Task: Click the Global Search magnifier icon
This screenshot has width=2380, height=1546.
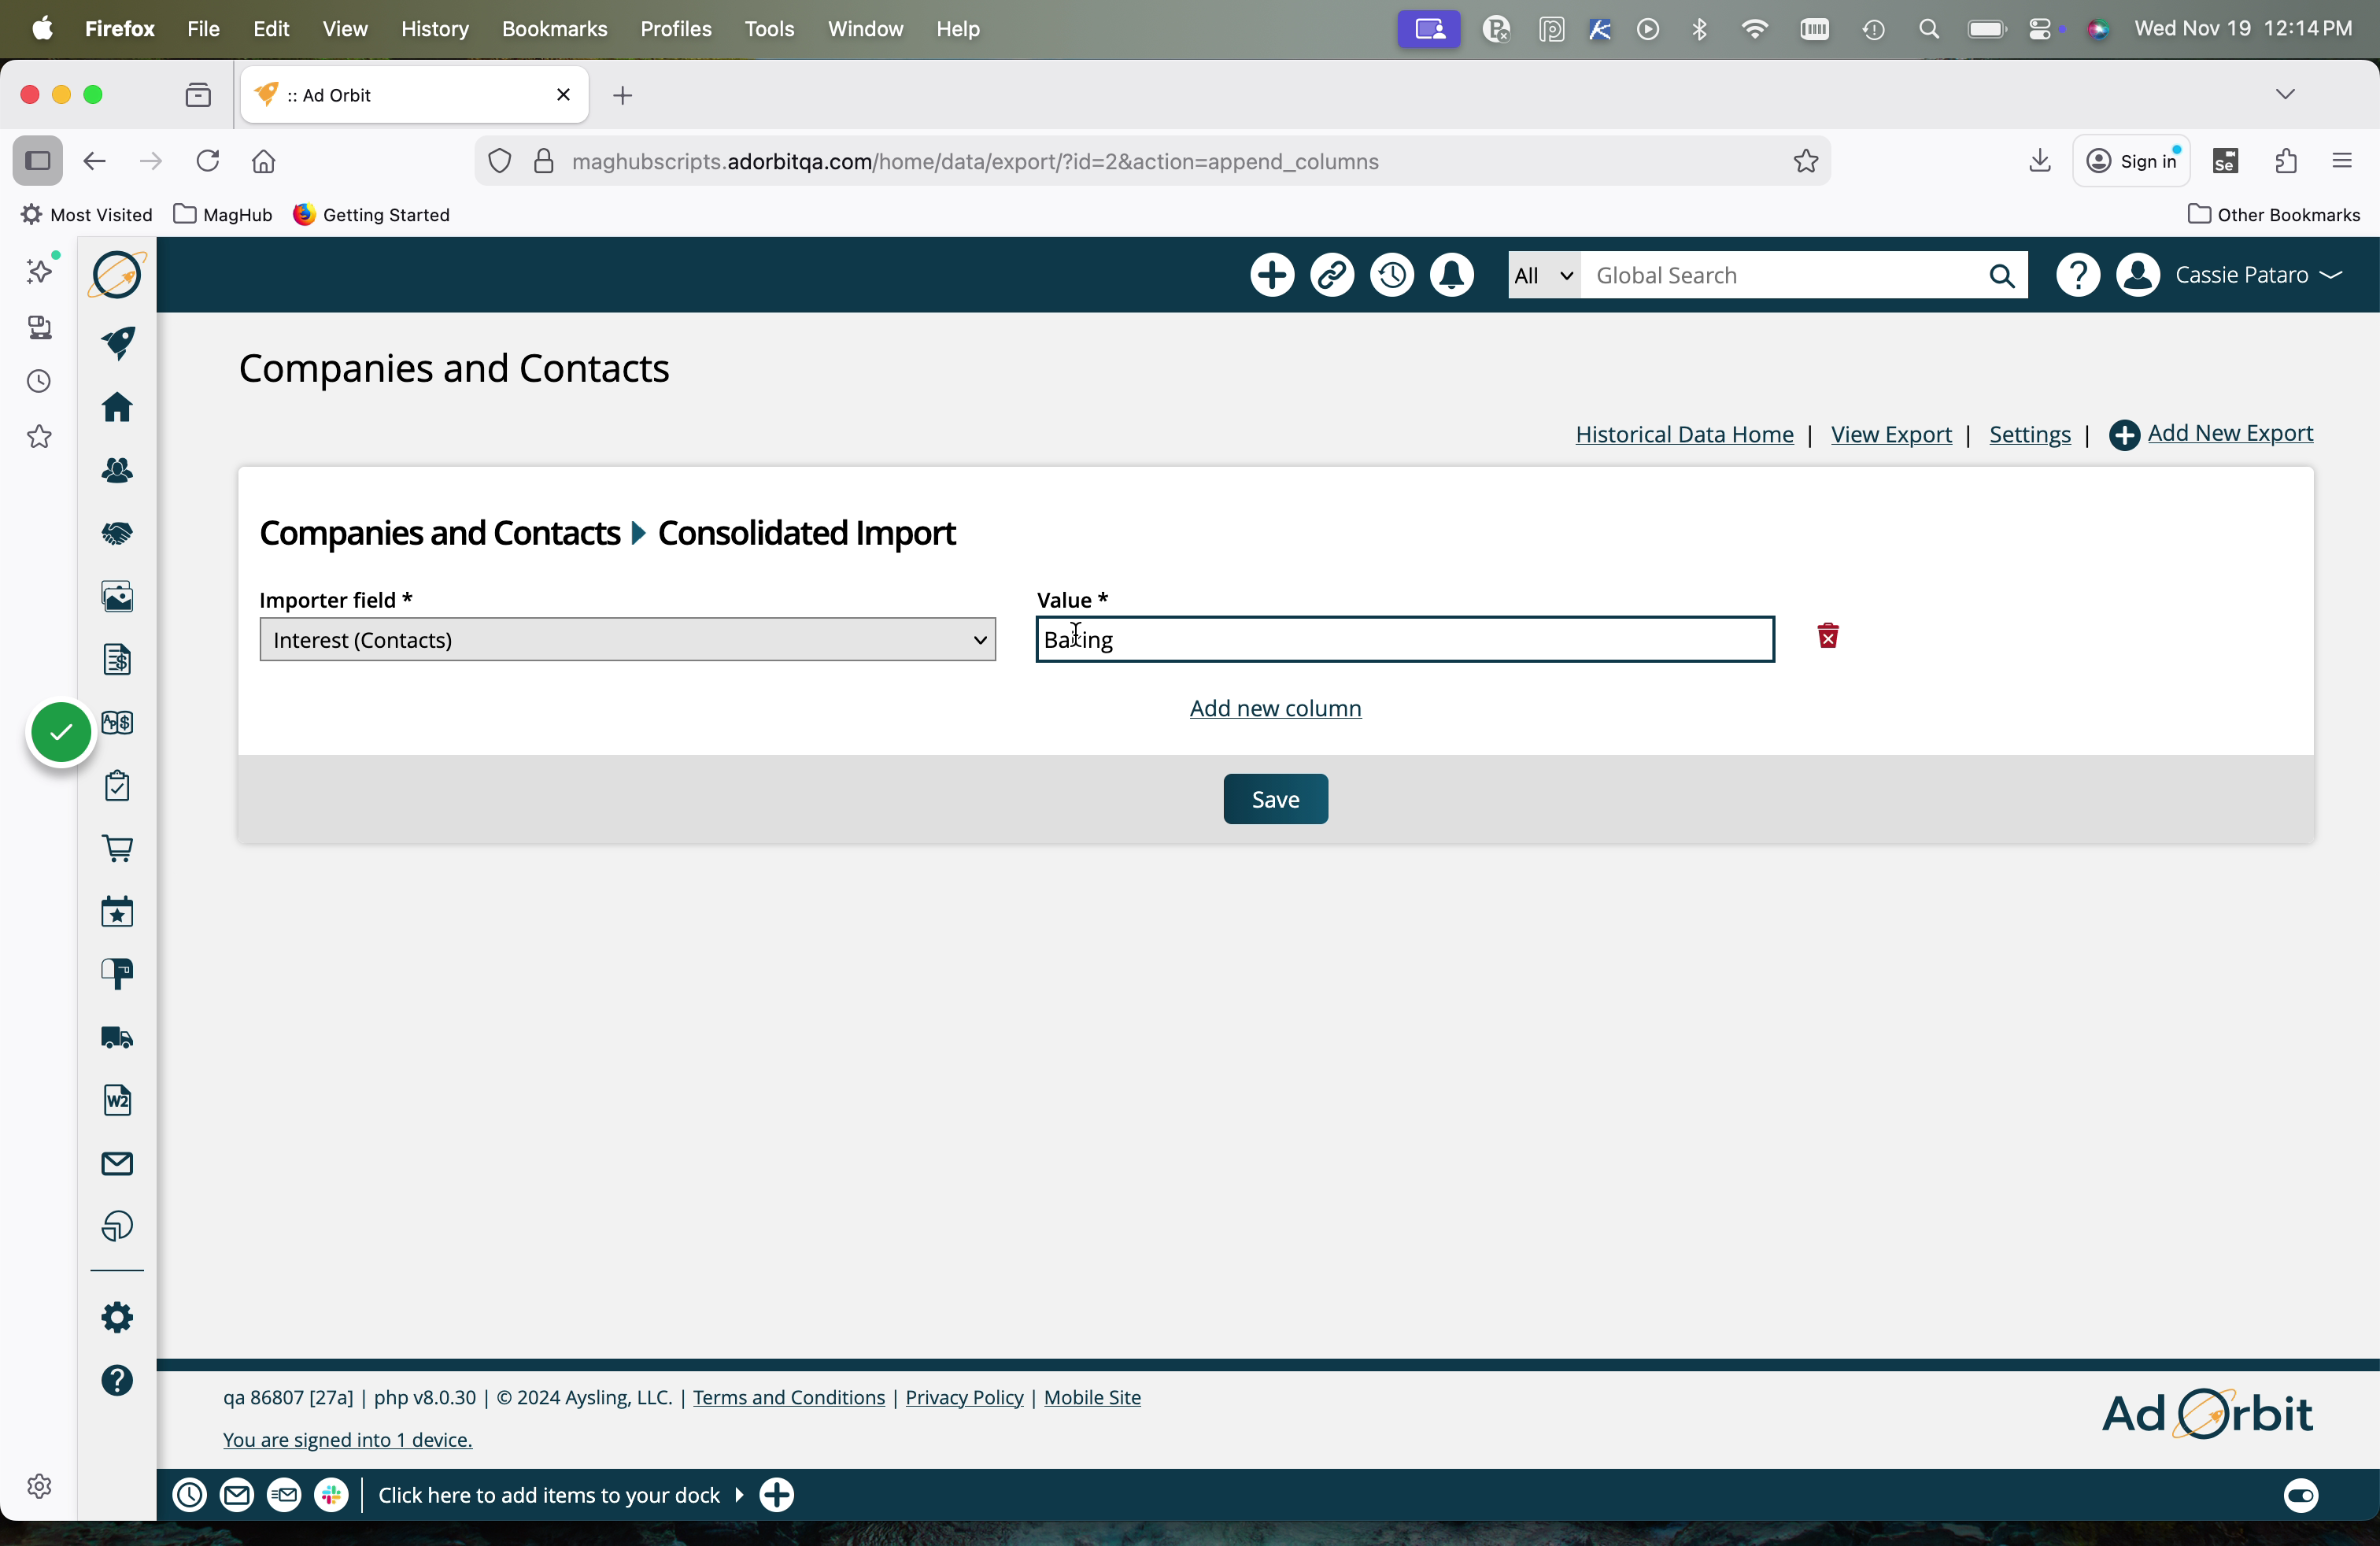Action: 2001,276
